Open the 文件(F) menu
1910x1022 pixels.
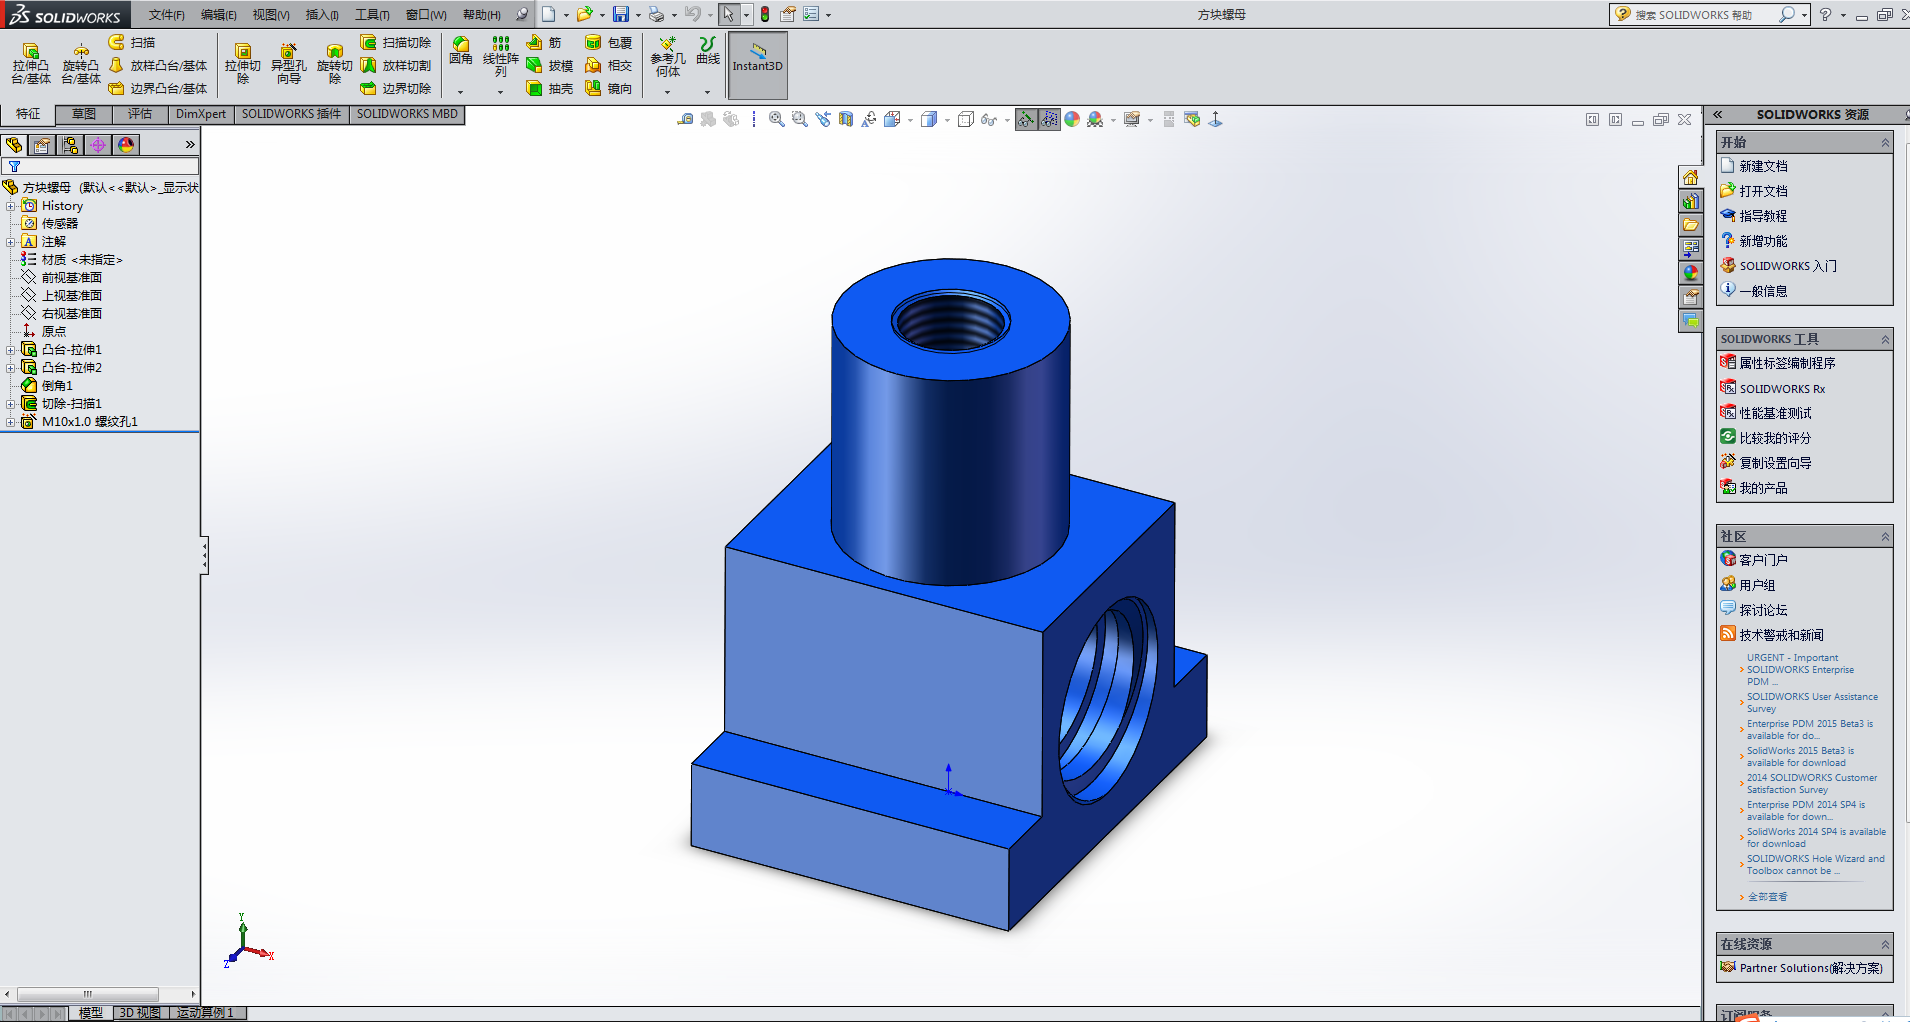pyautogui.click(x=167, y=15)
